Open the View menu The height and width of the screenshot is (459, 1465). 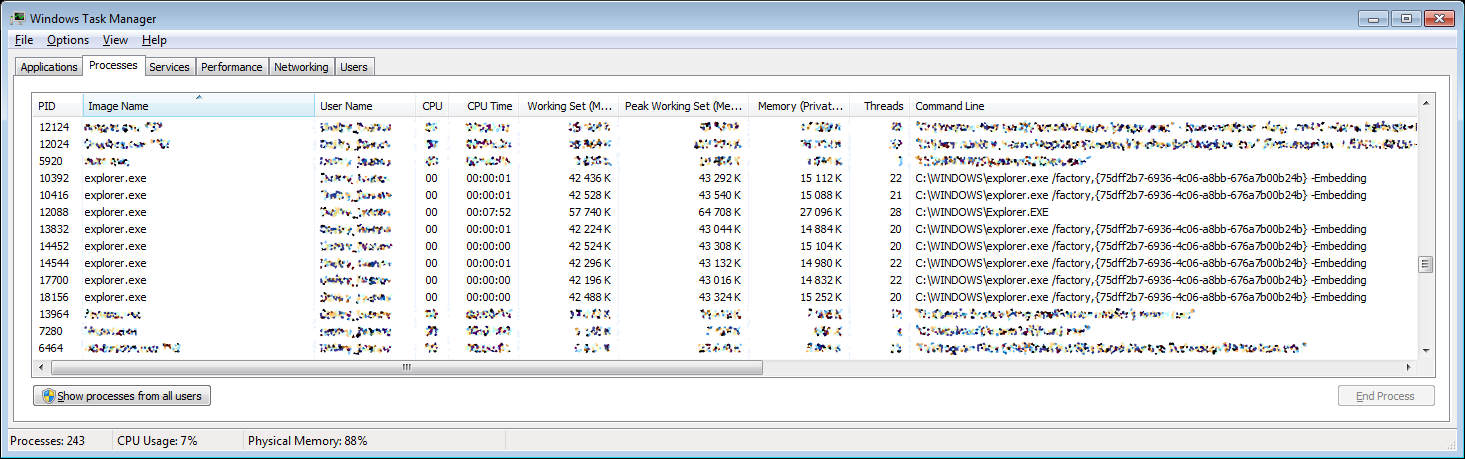[115, 40]
